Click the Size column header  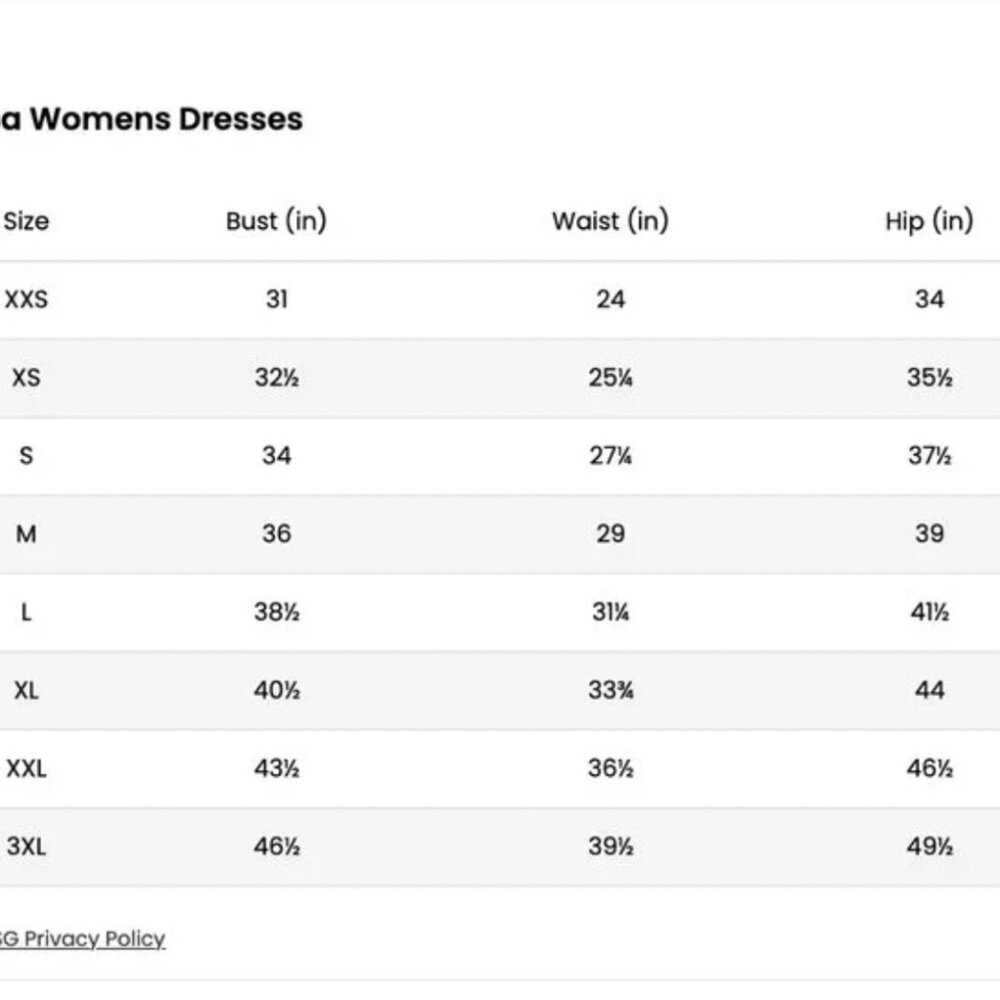coord(26,221)
